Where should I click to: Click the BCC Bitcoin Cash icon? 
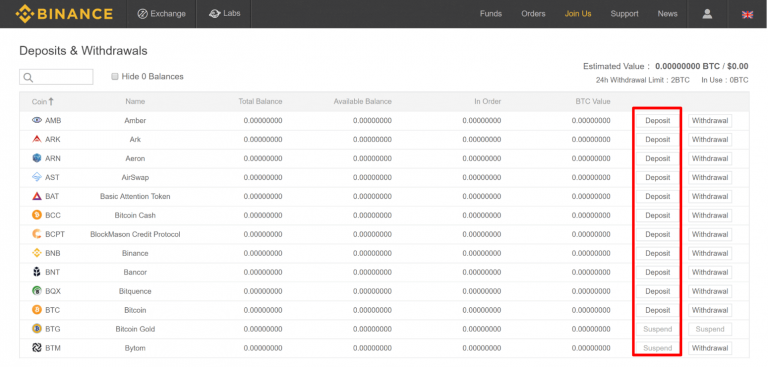[x=37, y=215]
